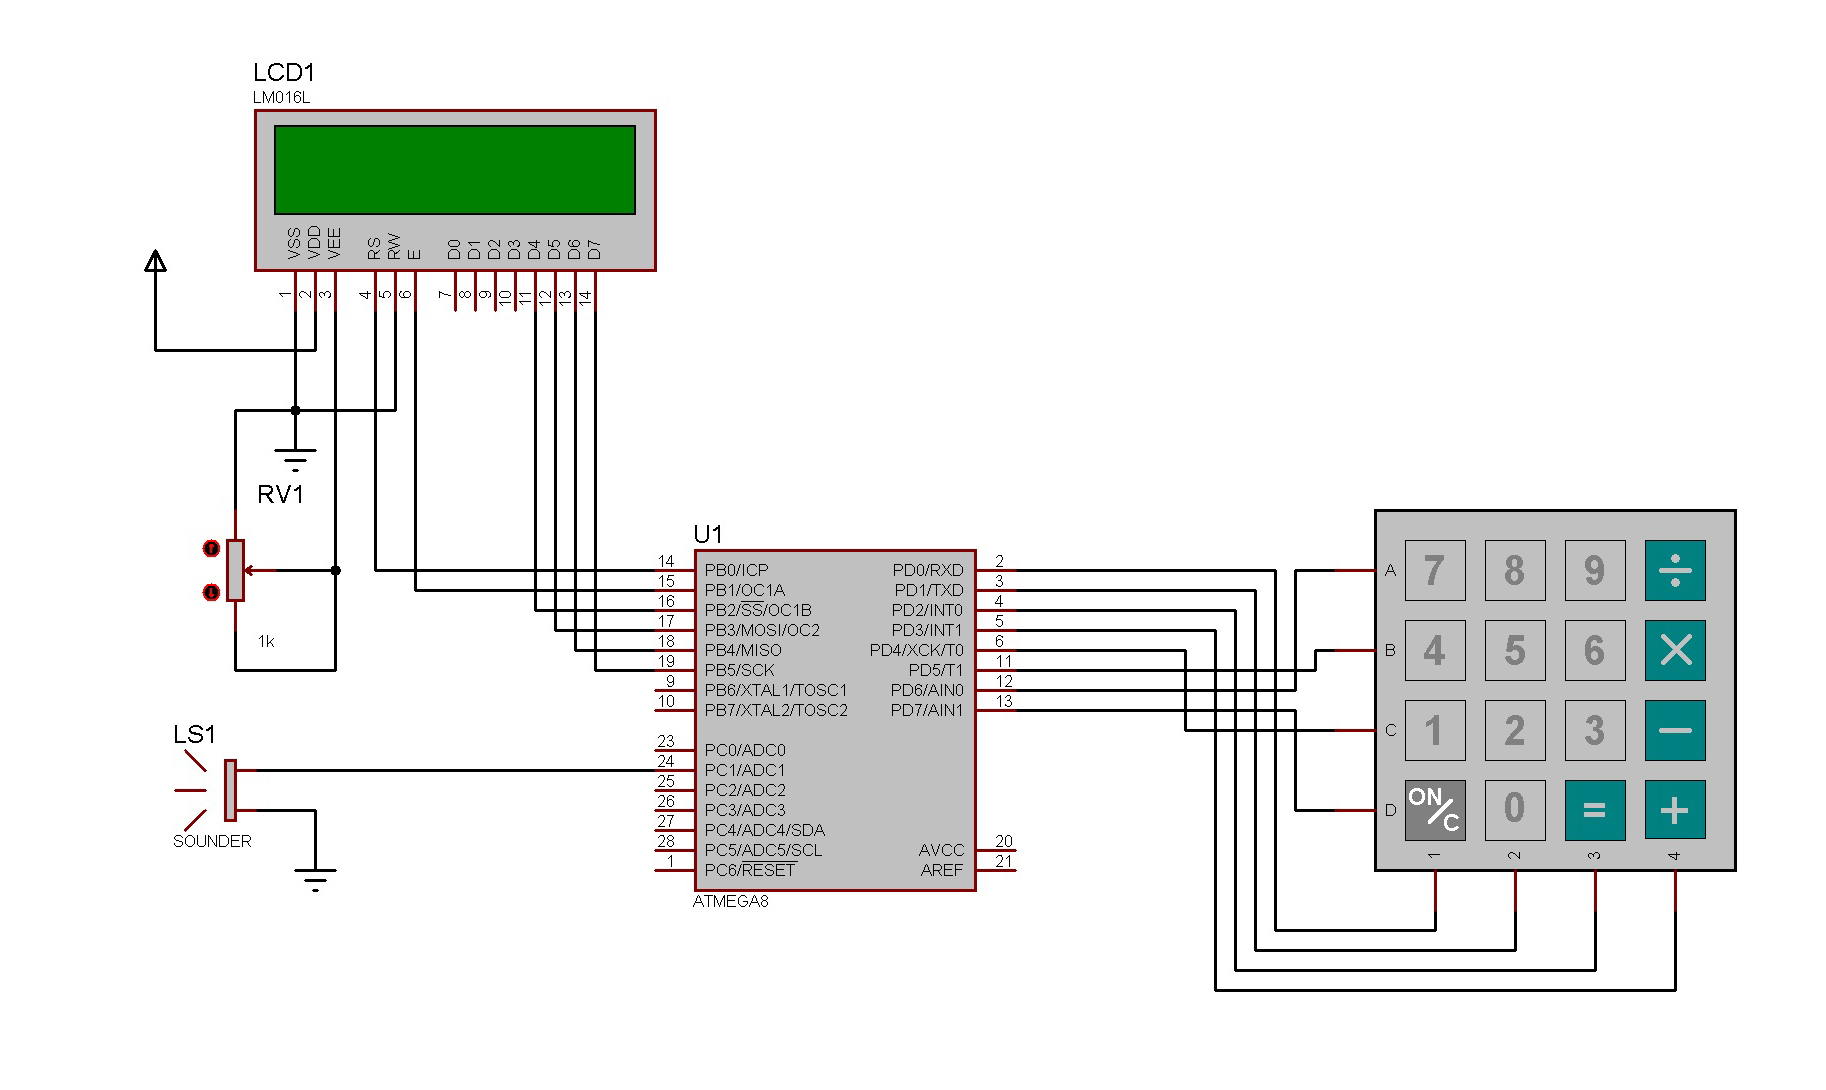Image resolution: width=1826 pixels, height=1090 pixels.
Task: Click the PD7/AIN1 pin label
Action: click(927, 711)
